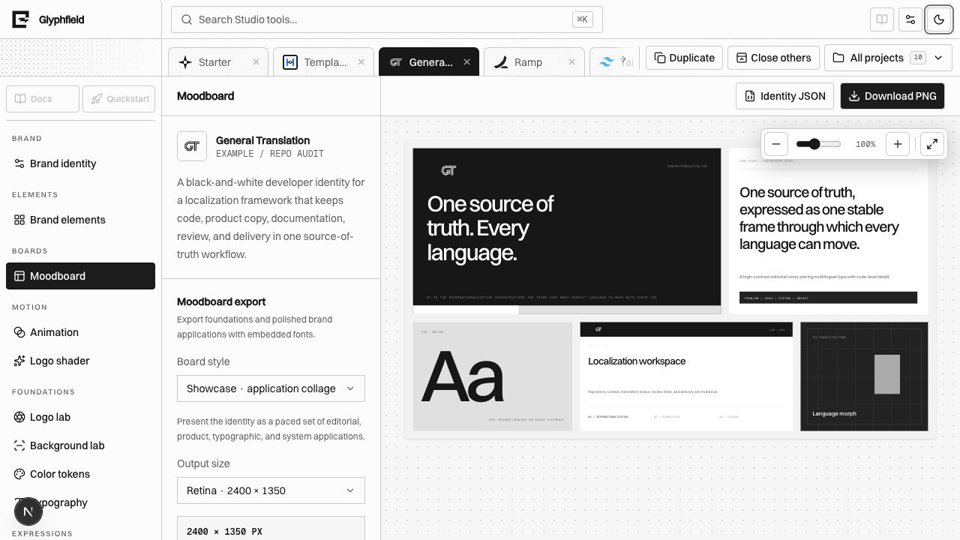Viewport: 960px width, 540px height.
Task: Adjust the canvas zoom slider
Action: coord(819,144)
